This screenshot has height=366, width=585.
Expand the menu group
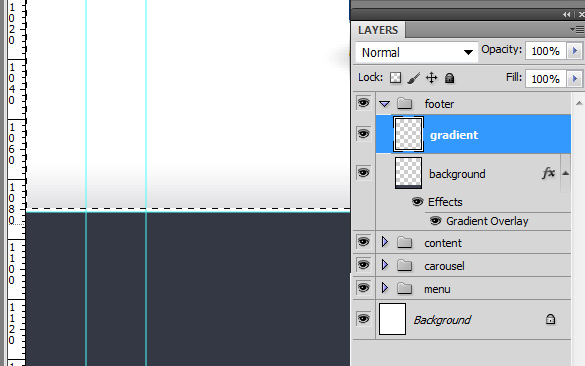[385, 288]
